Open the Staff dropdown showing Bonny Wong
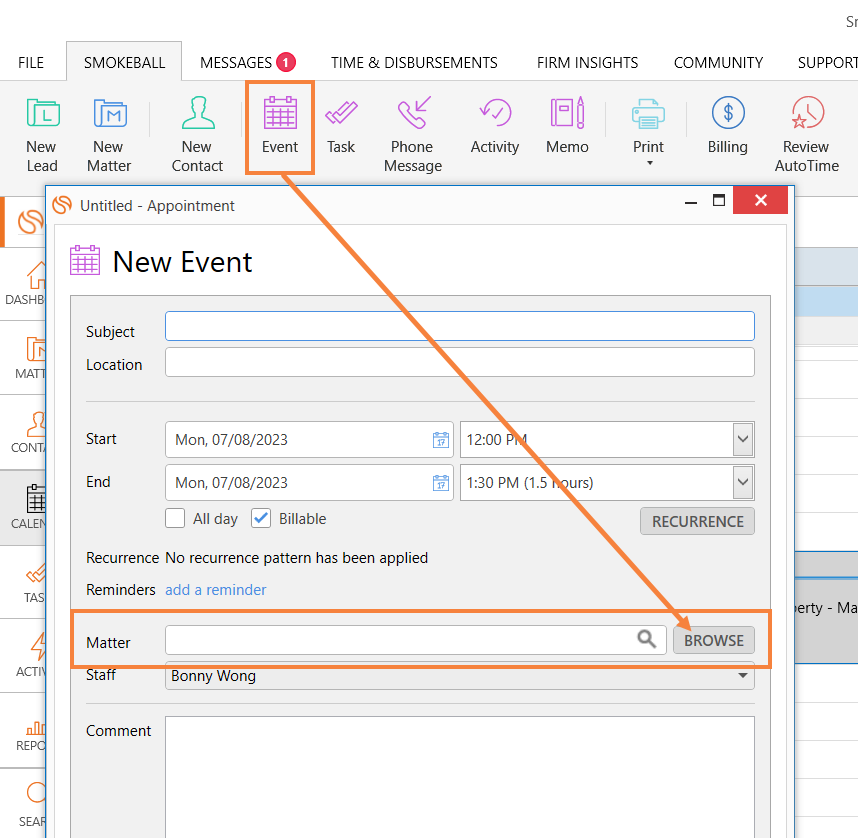 coord(460,675)
